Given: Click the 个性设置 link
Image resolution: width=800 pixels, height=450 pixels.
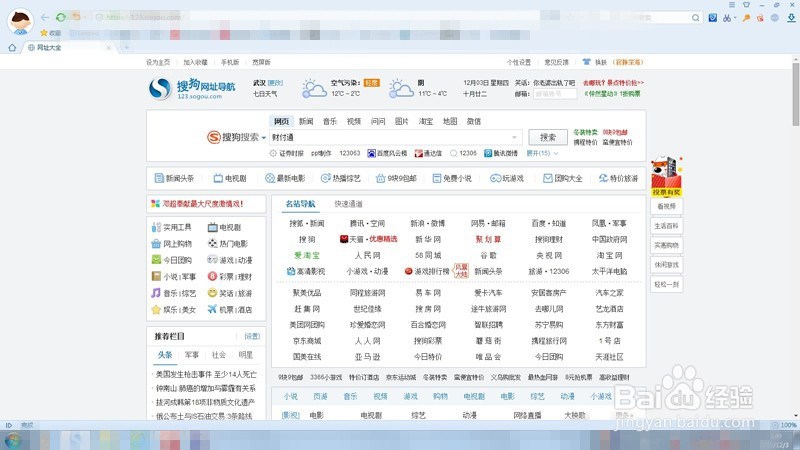Looking at the screenshot, I should [x=519, y=62].
